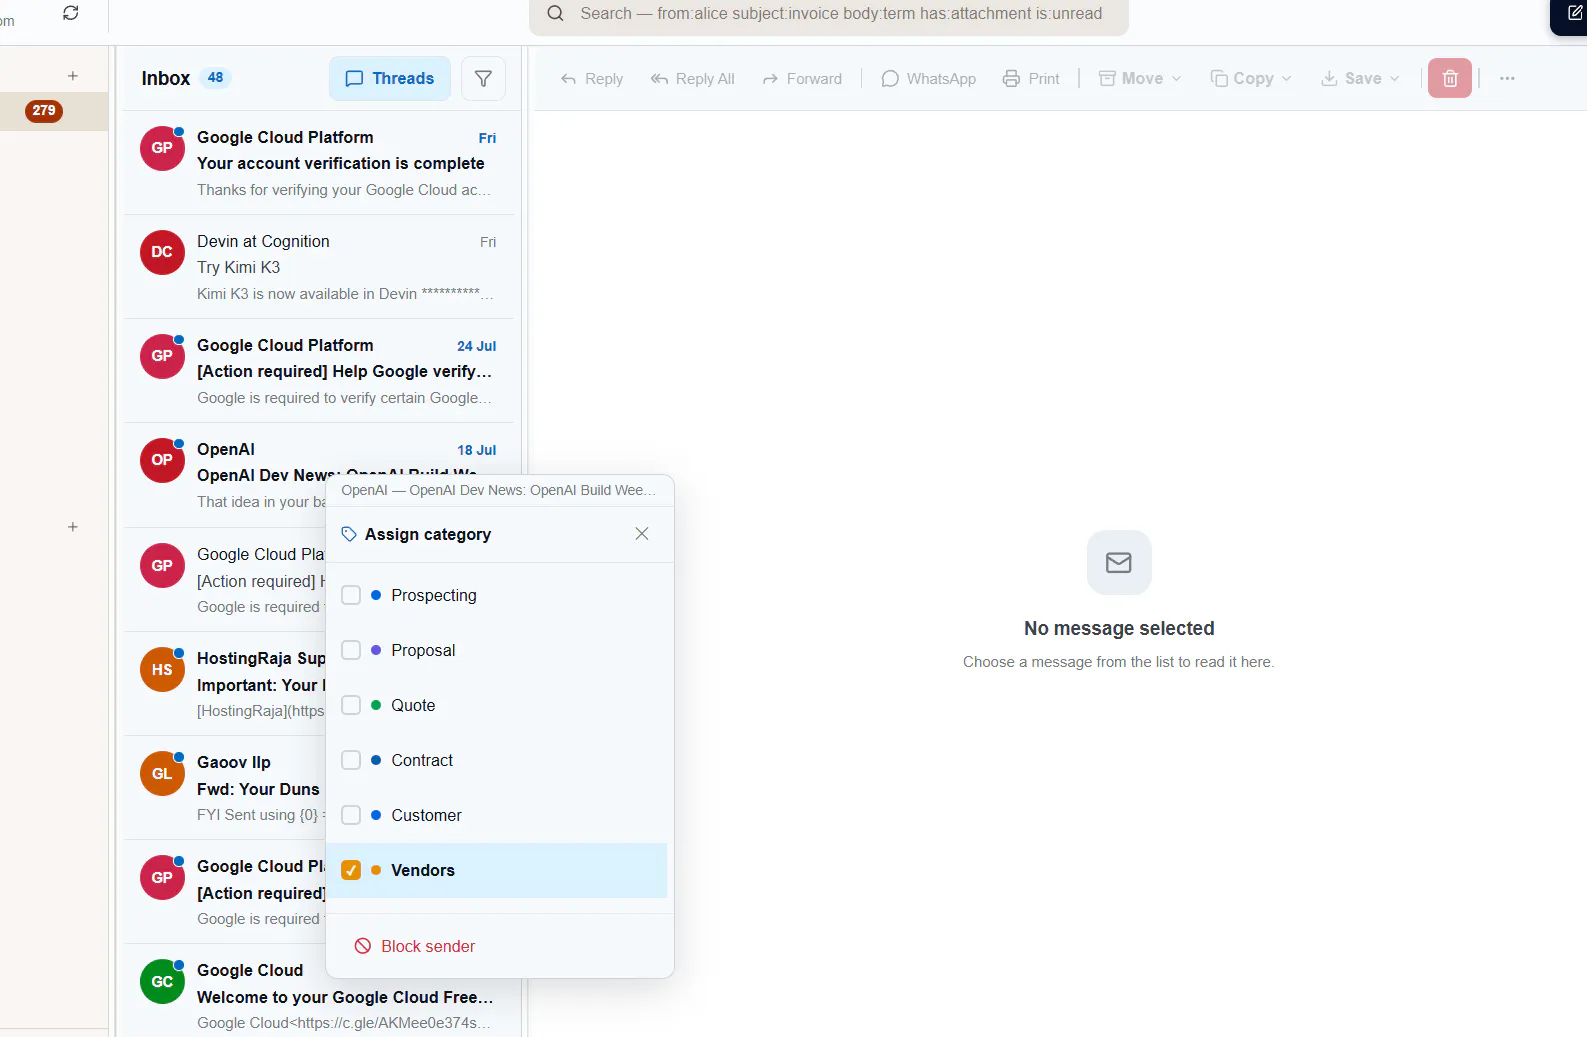This screenshot has width=1587, height=1037.
Task: Delete message with the trash button
Action: 1449,78
